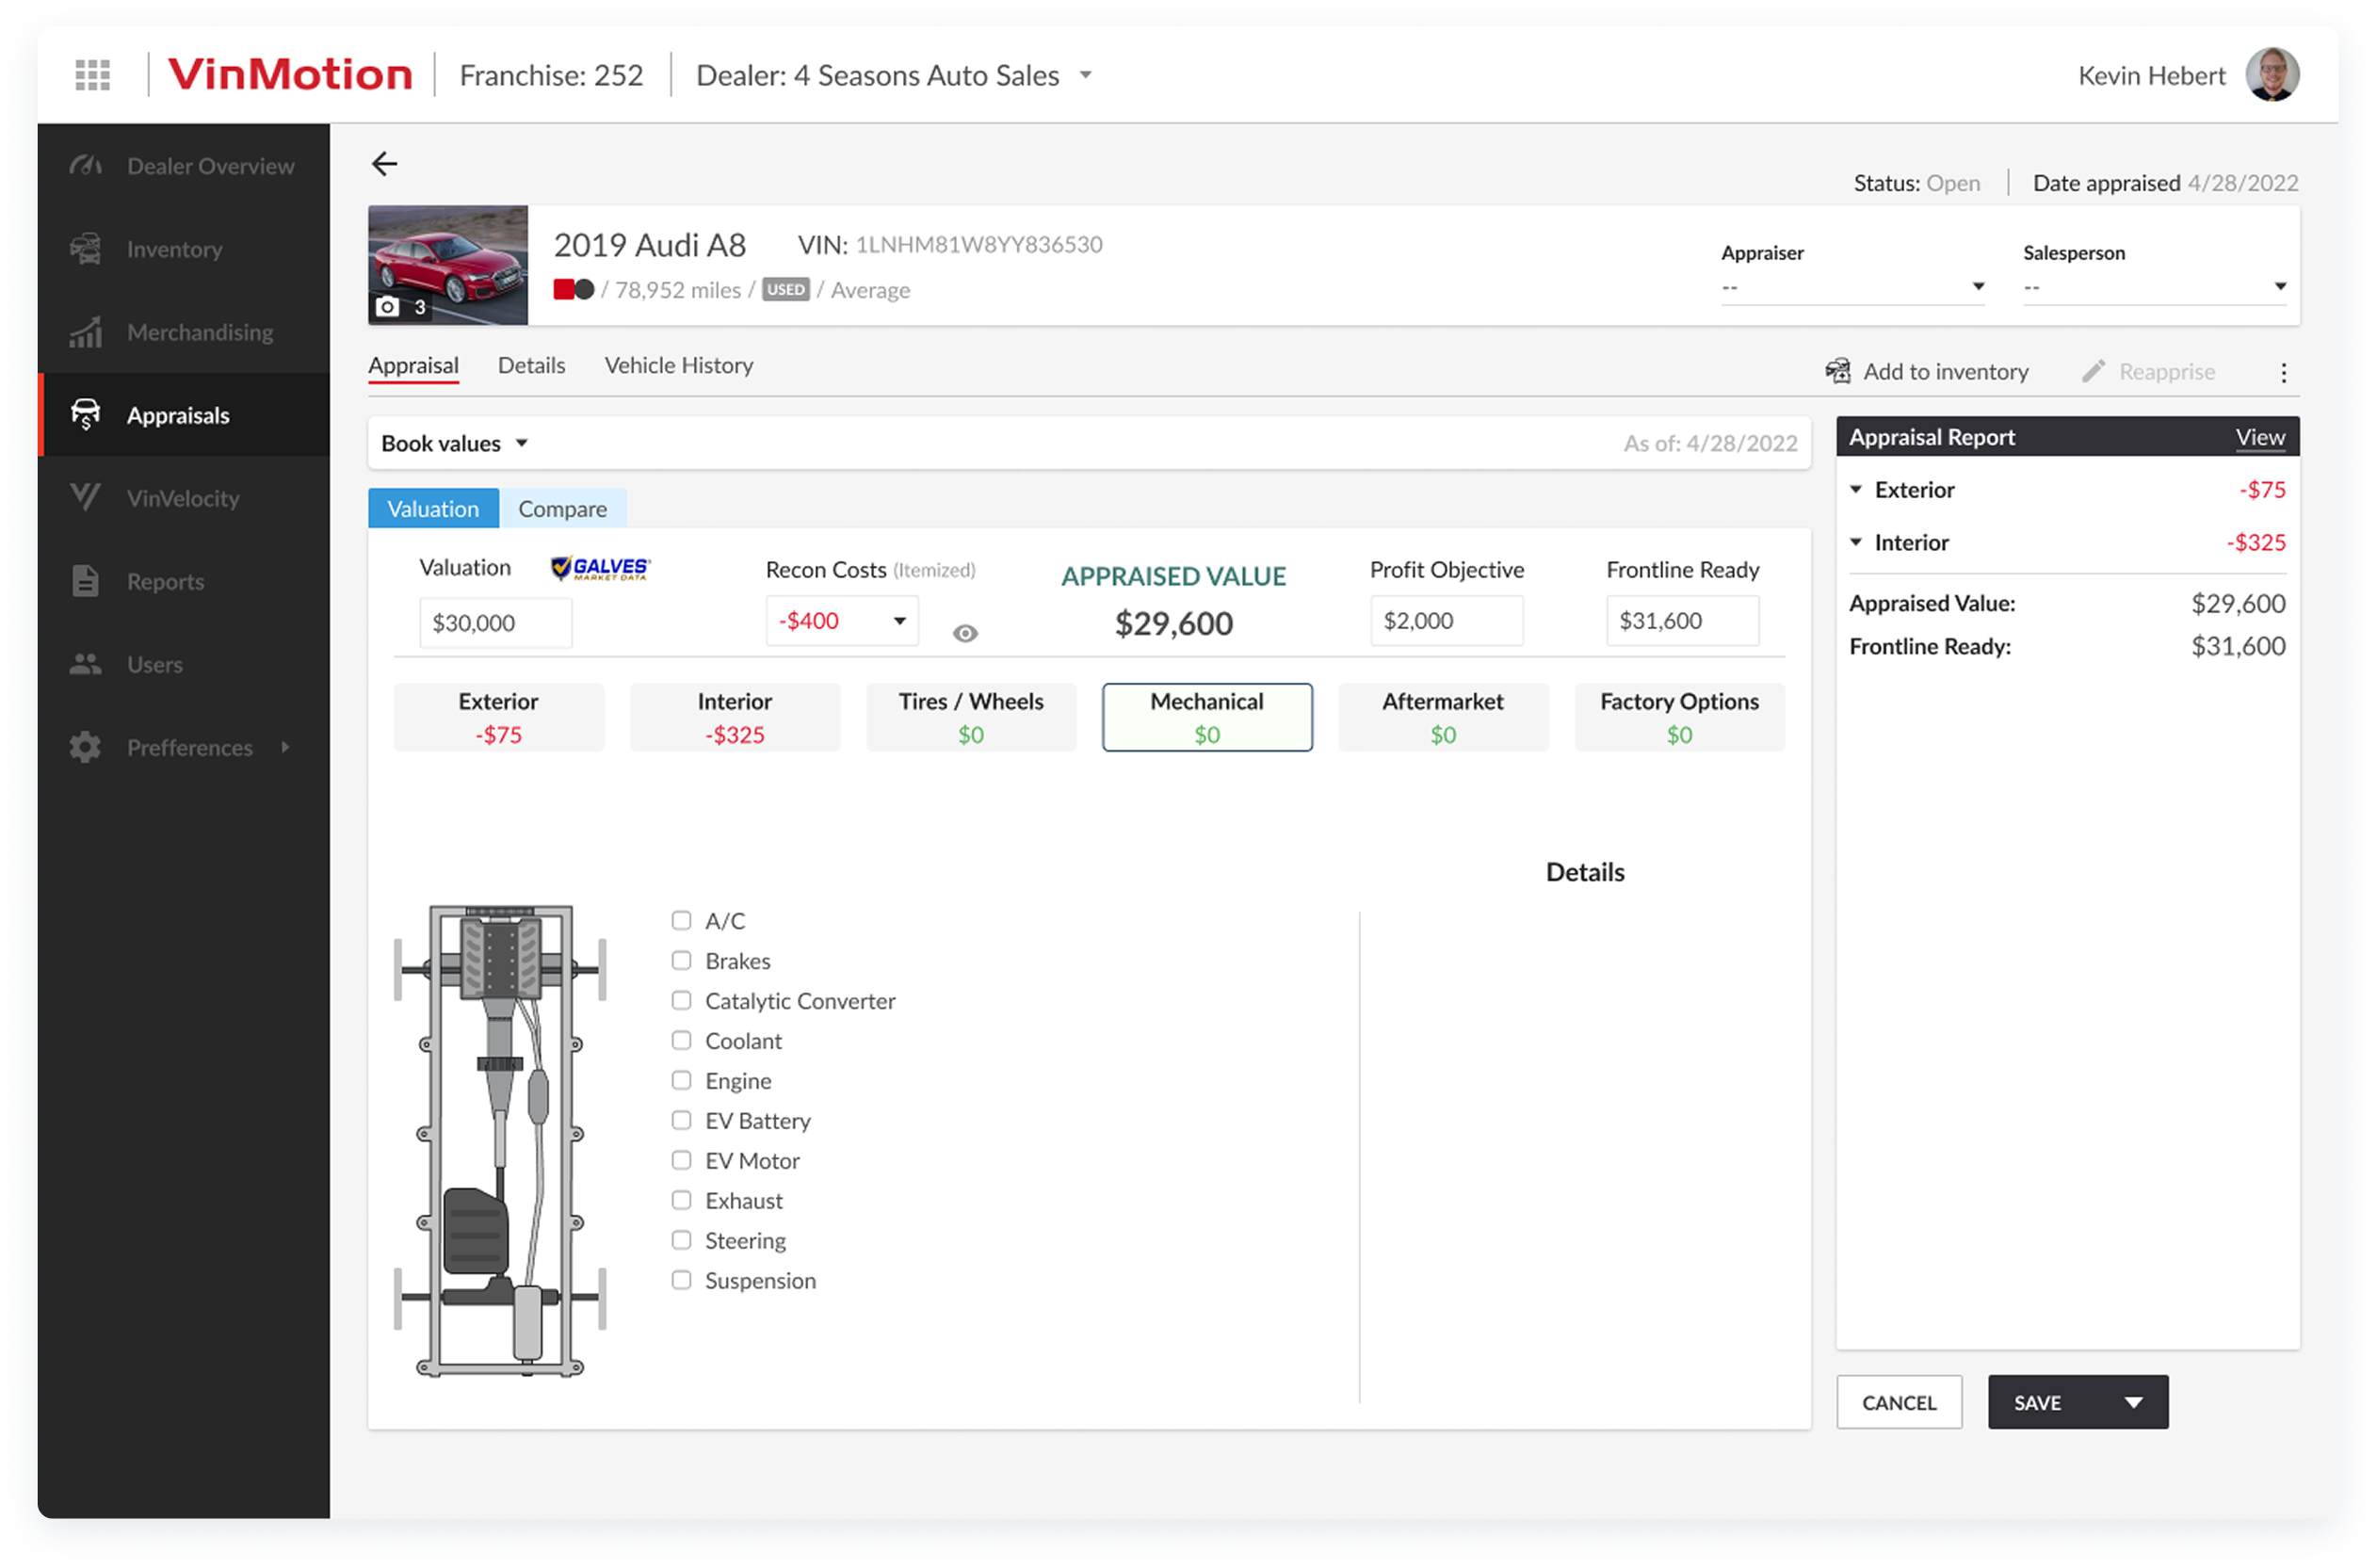Open the Appraisal Report View link
Image resolution: width=2377 pixels, height=1568 pixels.
(2259, 437)
